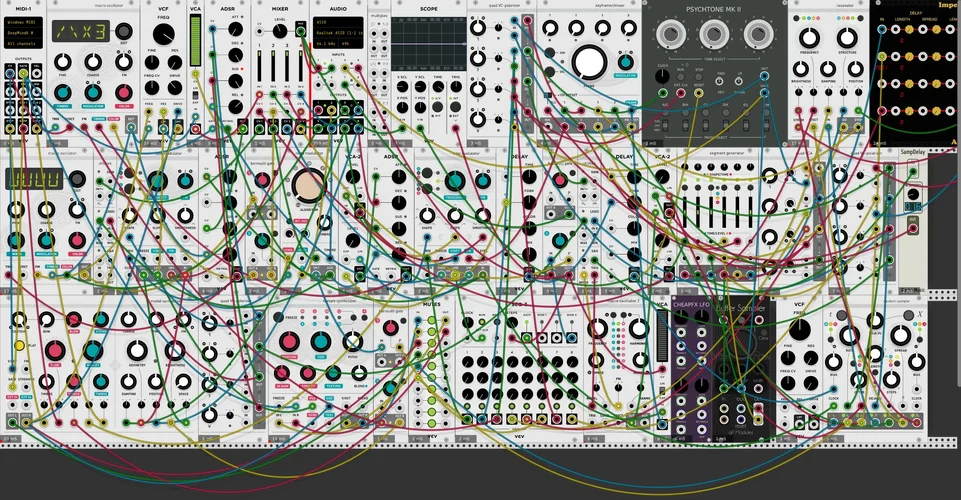The height and width of the screenshot is (500, 961).
Task: Click the large FREQ knob on top-rack VCF
Action: click(x=164, y=34)
